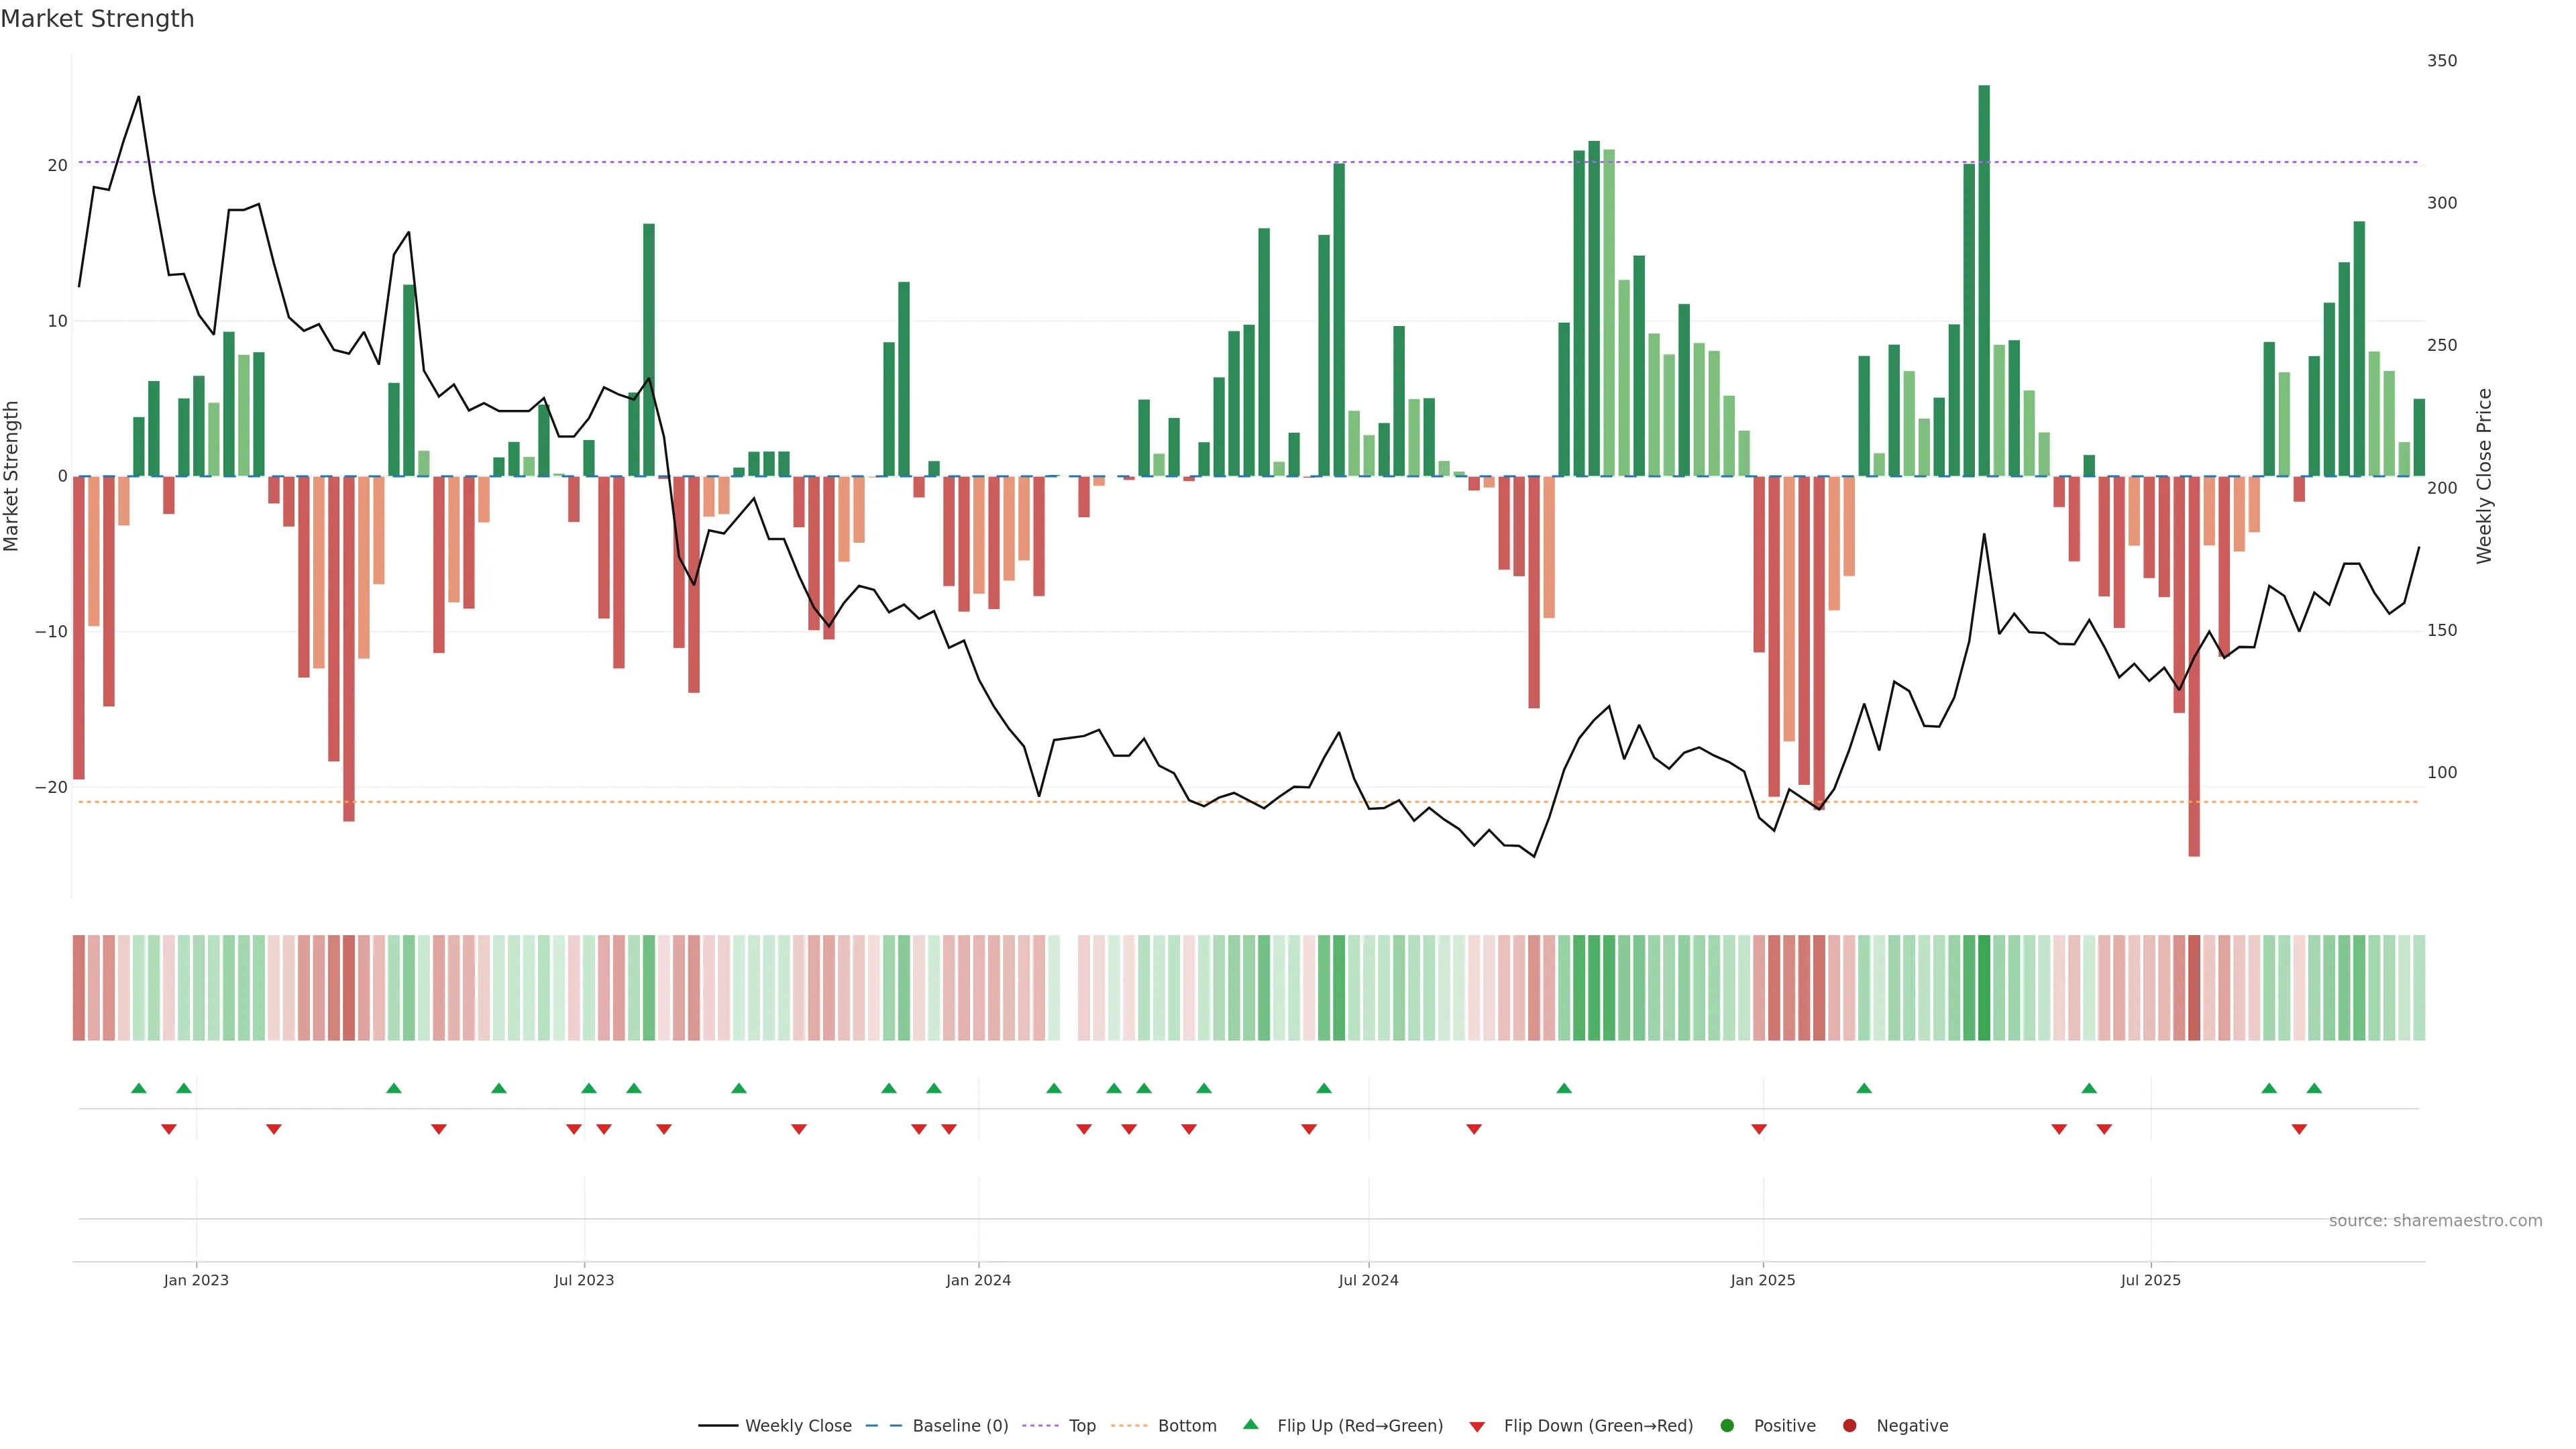
Task: Click the blue dashed Baseline legend line icon
Action: click(883, 1426)
